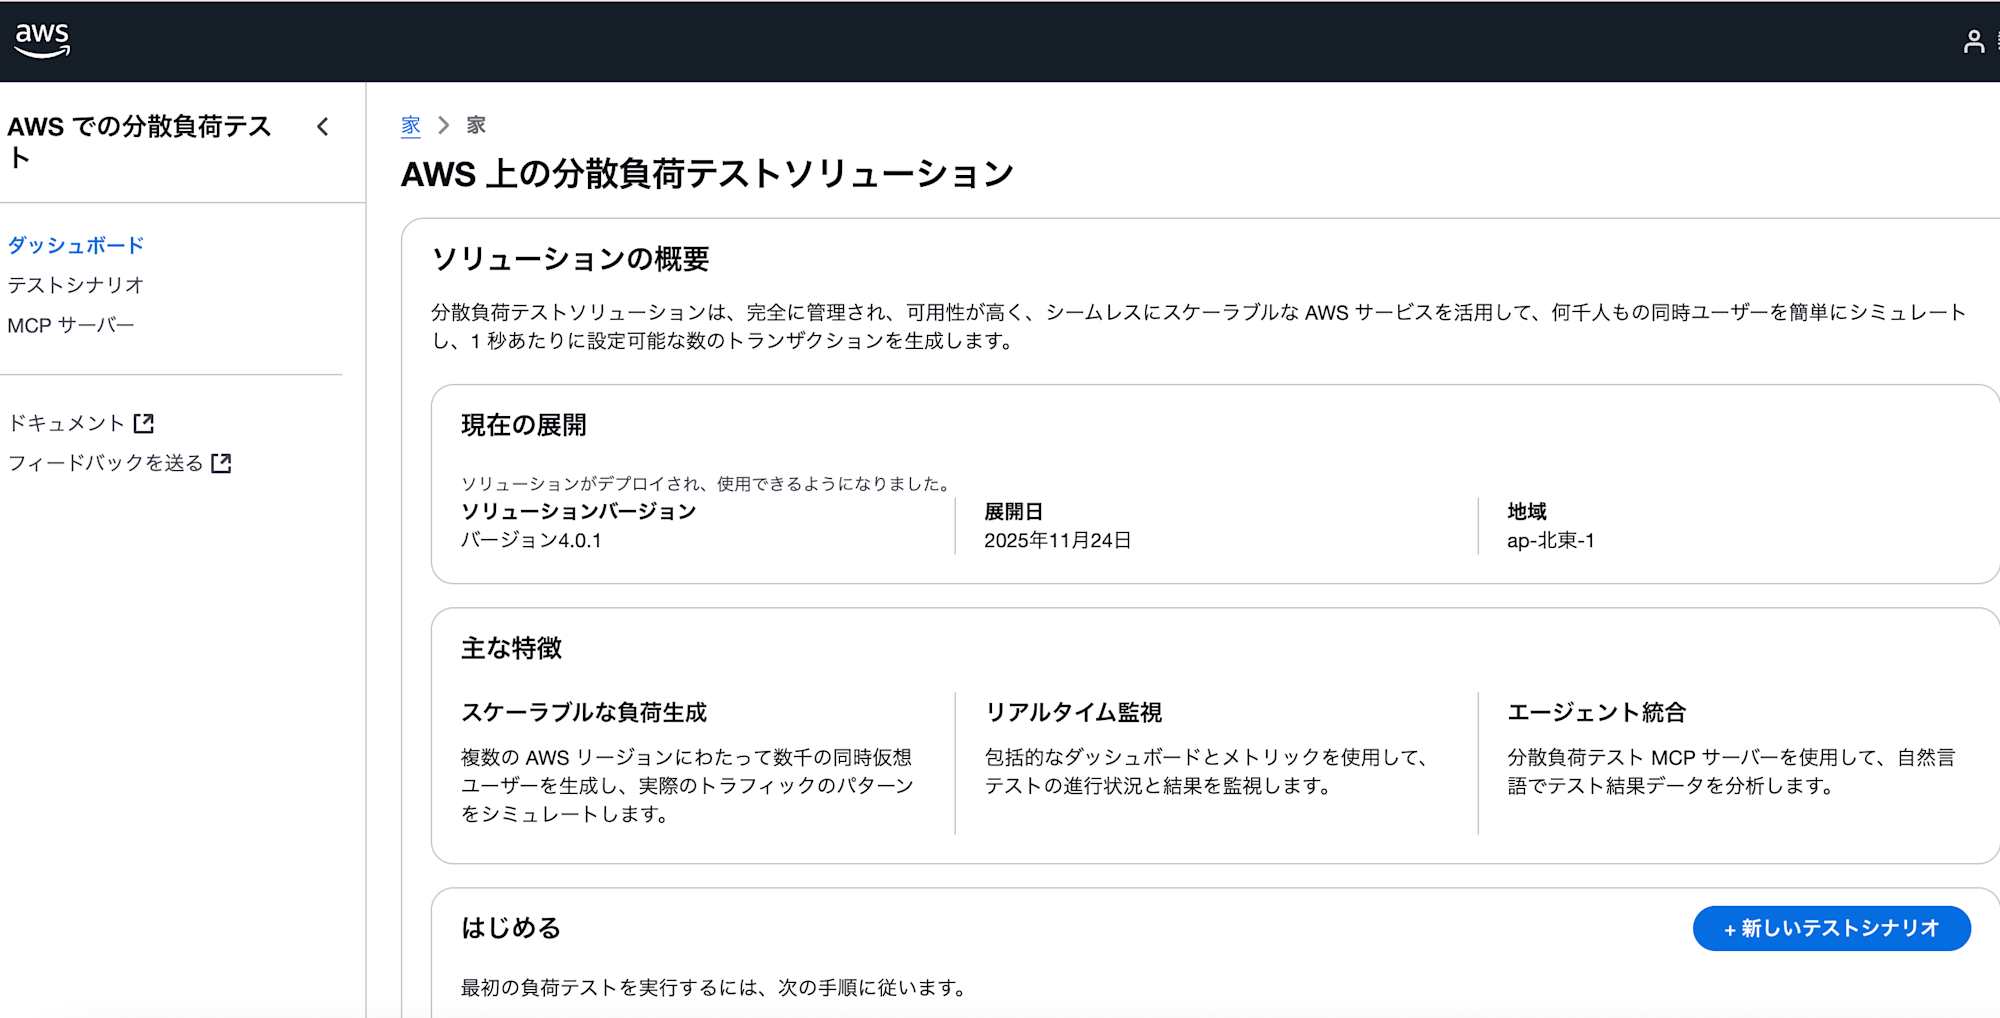
Task: Select the エージェント統合 feature title
Action: (x=1597, y=712)
